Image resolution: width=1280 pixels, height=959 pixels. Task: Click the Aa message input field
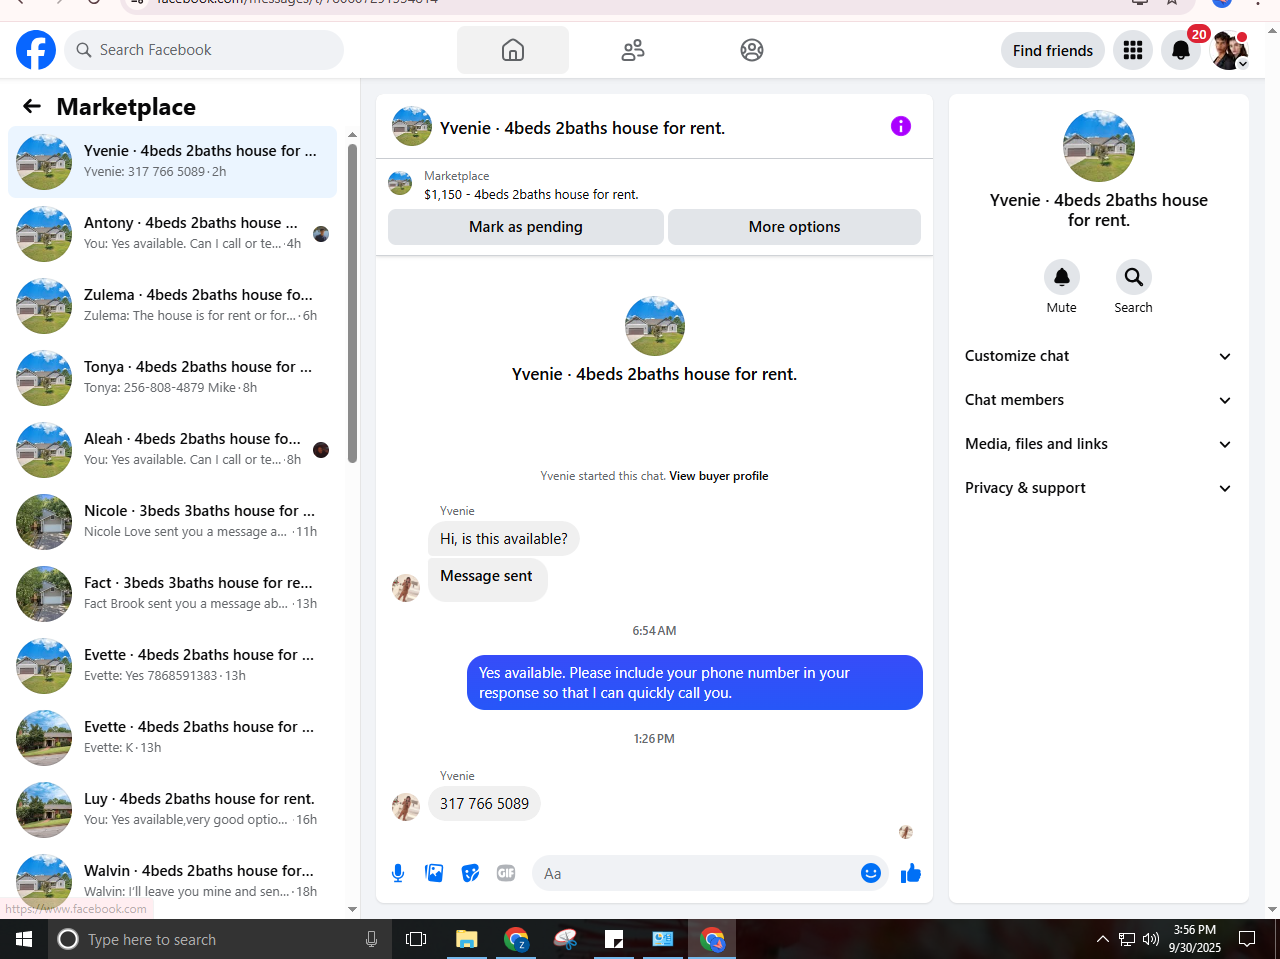(x=695, y=873)
